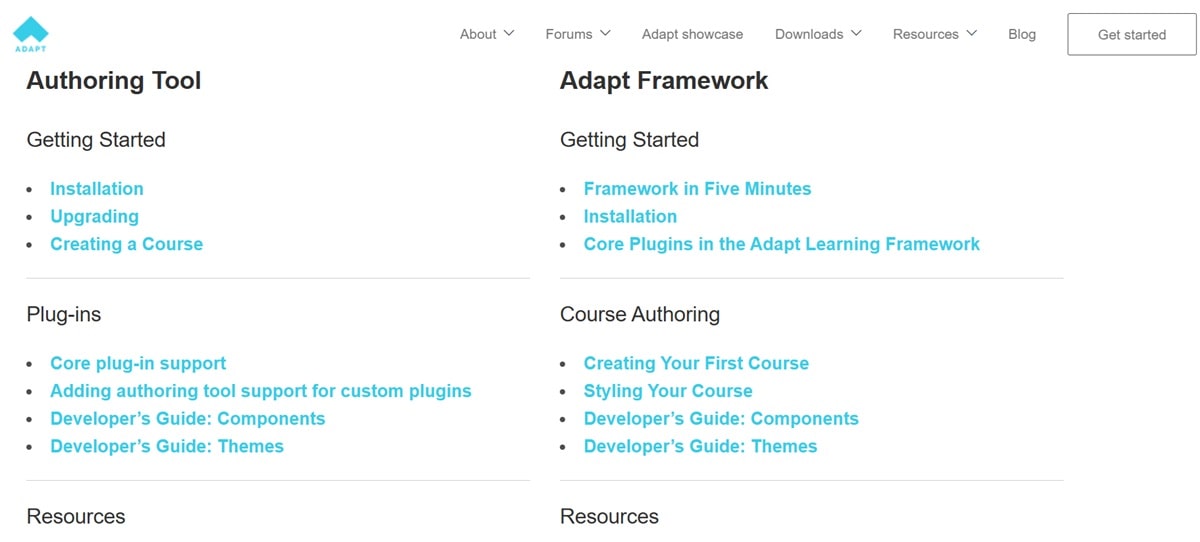Go to Adapt showcase page
This screenshot has height=542, width=1200.
pyautogui.click(x=692, y=34)
